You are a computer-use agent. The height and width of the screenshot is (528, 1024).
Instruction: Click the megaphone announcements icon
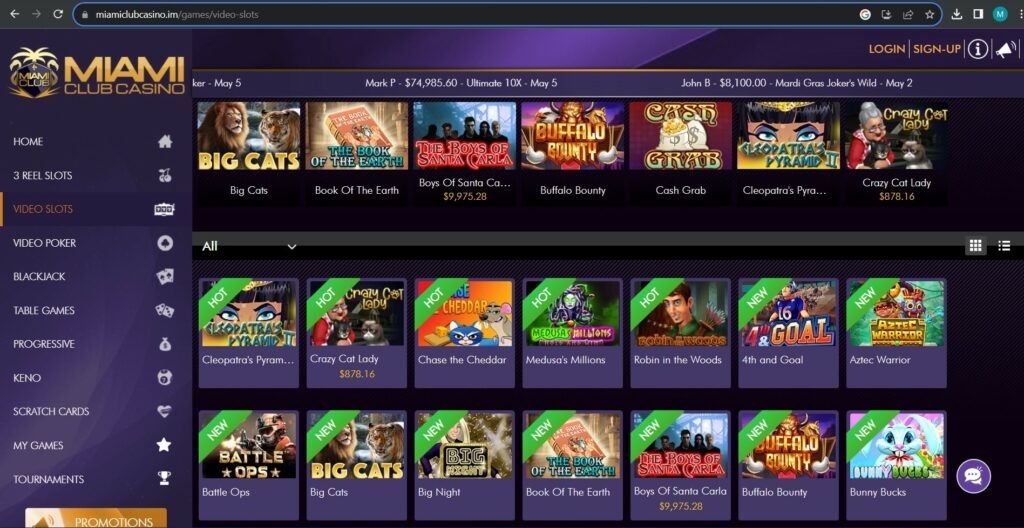[x=1006, y=49]
